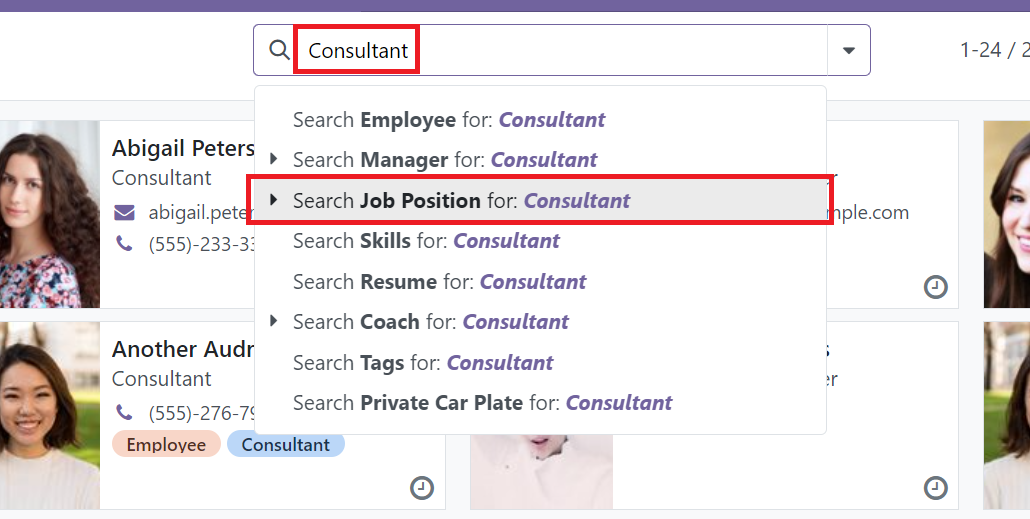Click the email icon on Abigail's card
Image resolution: width=1030 pixels, height=519 pixels.
click(124, 212)
